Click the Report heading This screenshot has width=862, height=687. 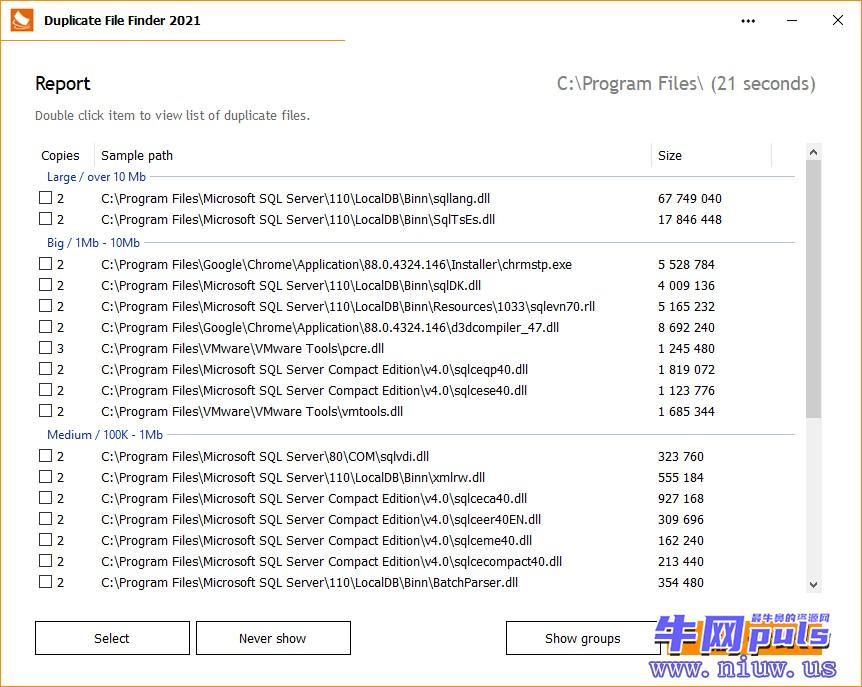pos(63,84)
